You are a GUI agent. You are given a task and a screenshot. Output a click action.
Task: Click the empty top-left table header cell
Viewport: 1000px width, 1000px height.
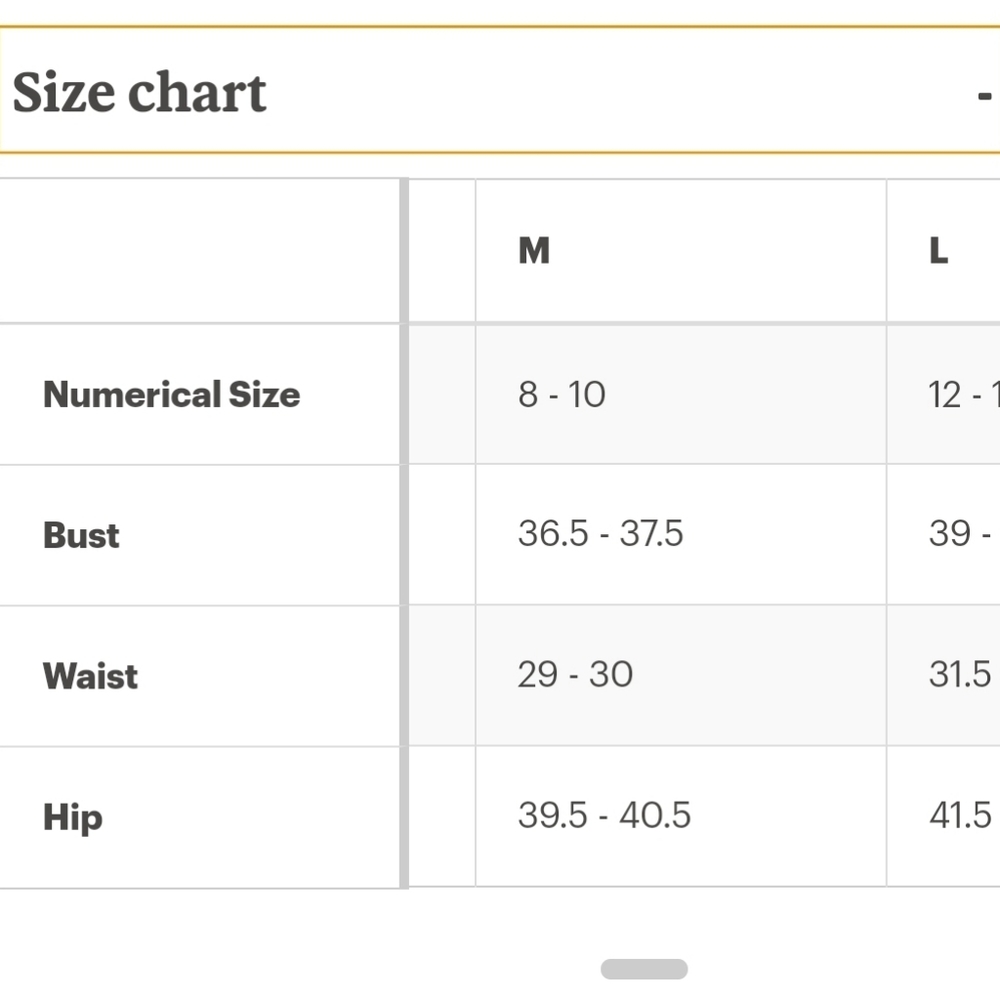(200, 251)
